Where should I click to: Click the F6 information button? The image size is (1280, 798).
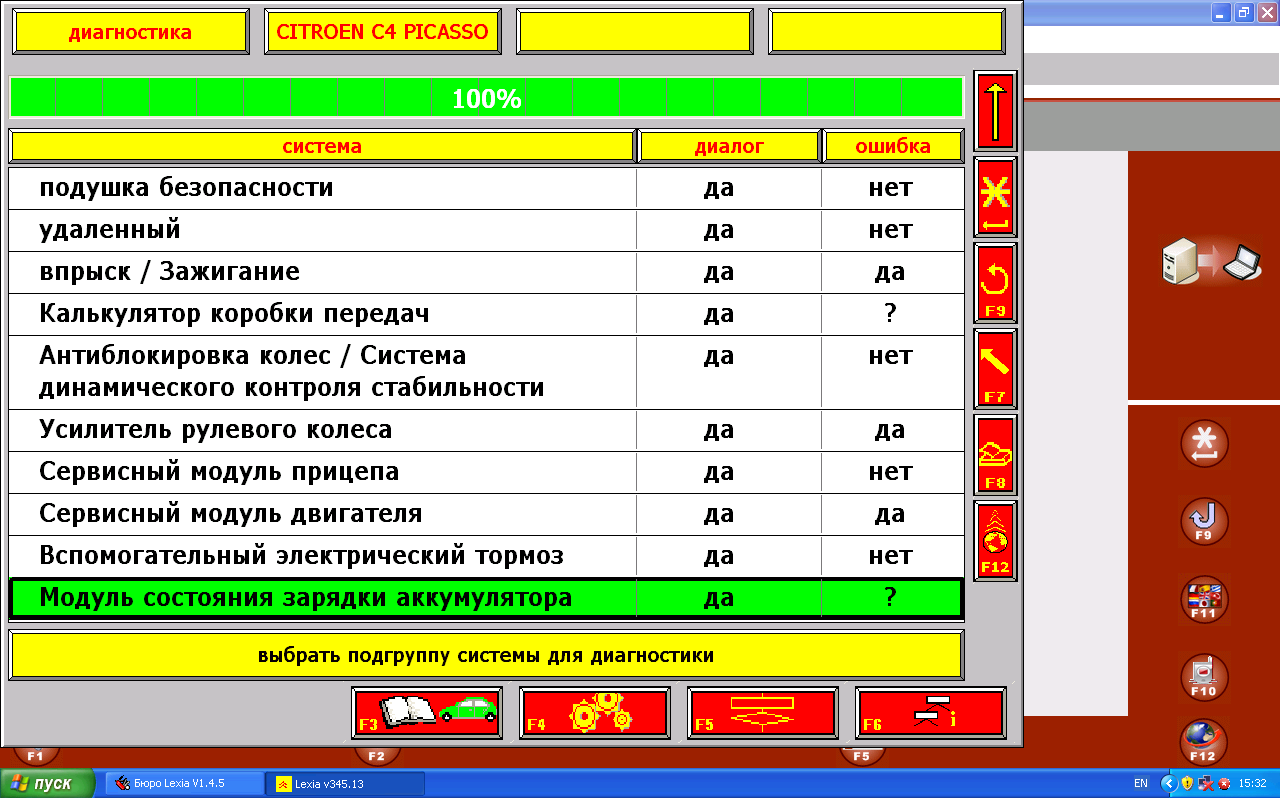[931, 713]
